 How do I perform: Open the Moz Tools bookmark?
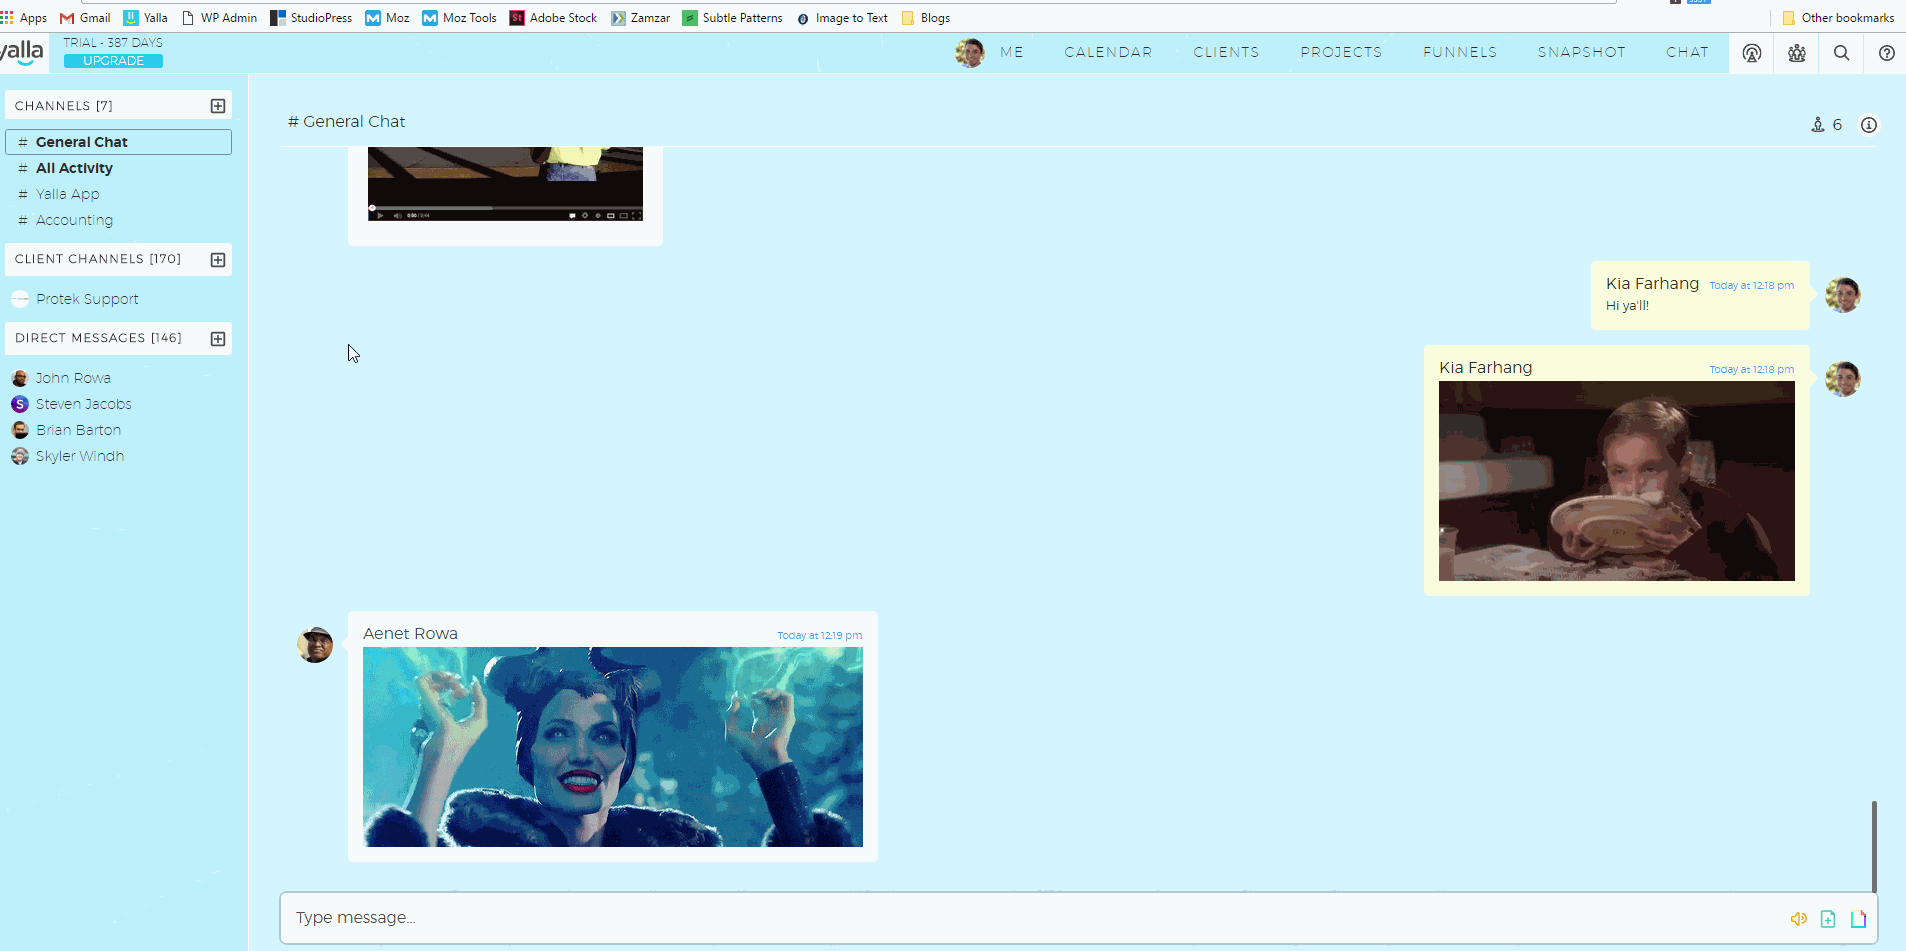point(459,18)
